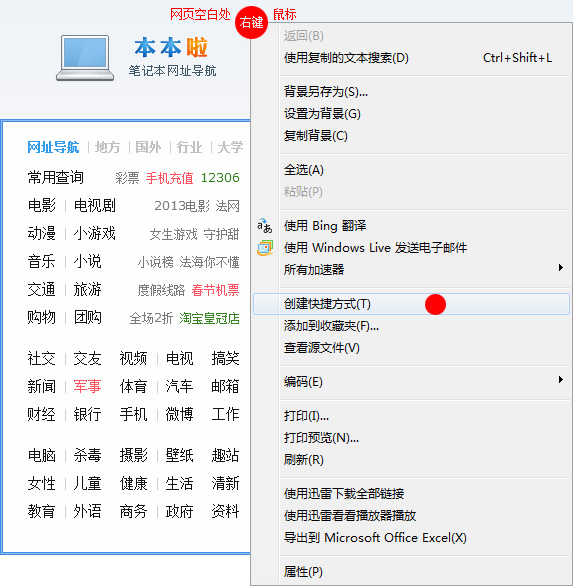
Task: Expand the 编码(E) submenu arrow
Action: [560, 380]
